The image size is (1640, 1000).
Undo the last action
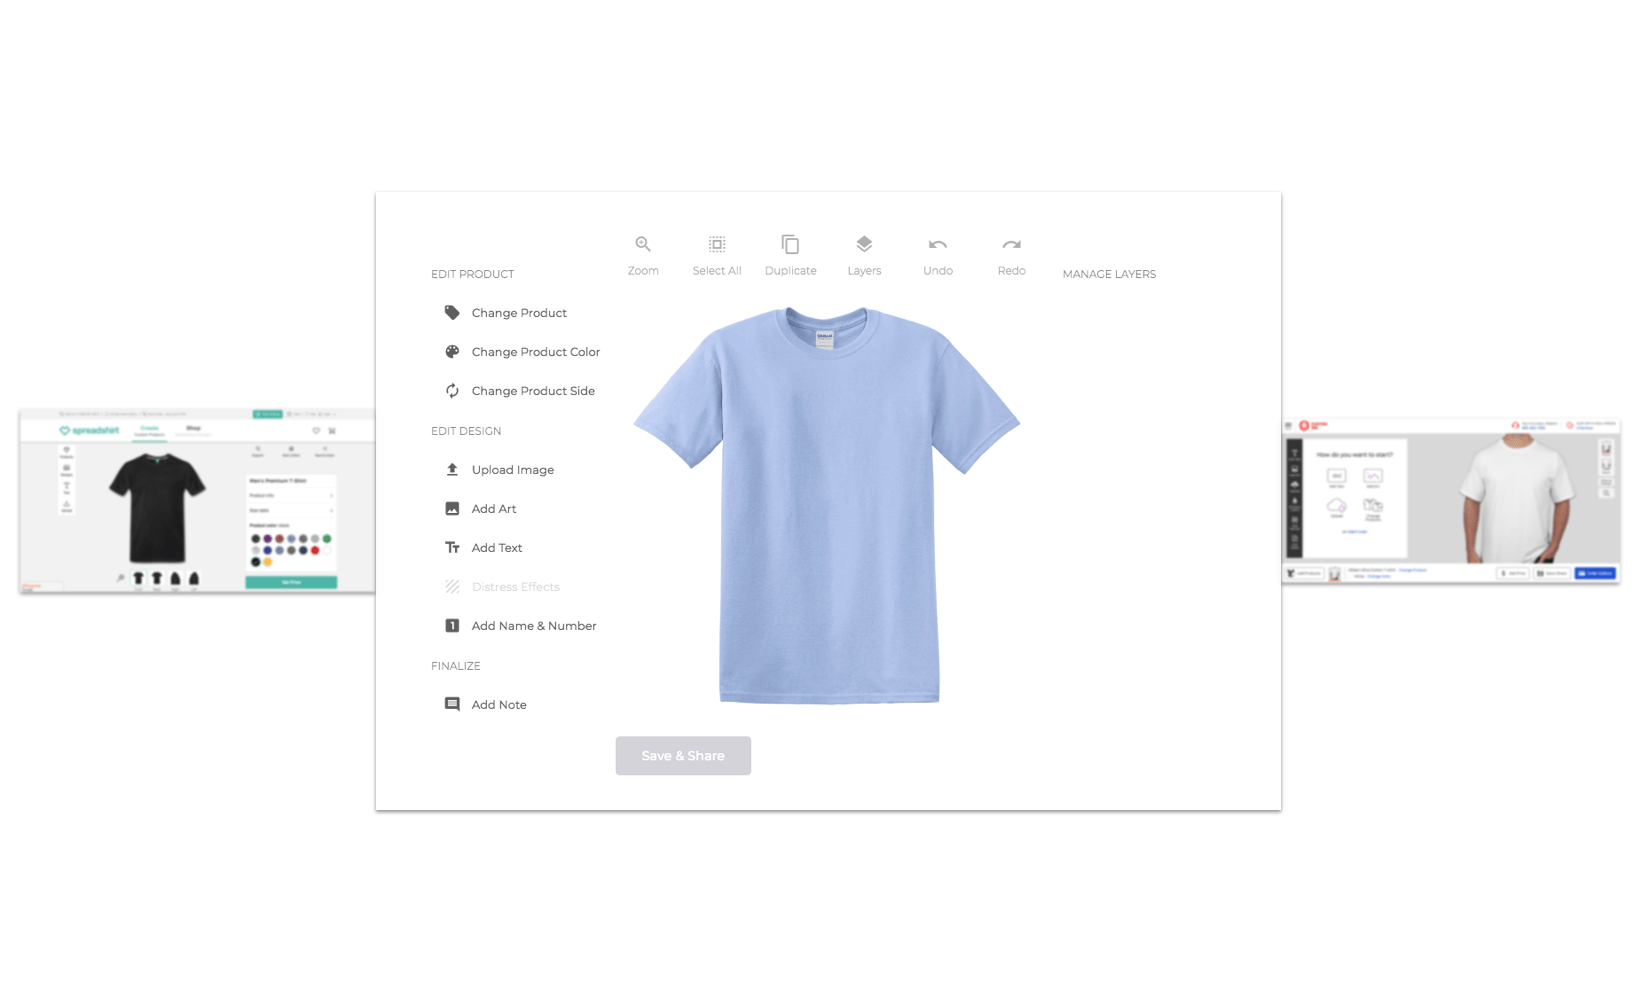tap(938, 256)
